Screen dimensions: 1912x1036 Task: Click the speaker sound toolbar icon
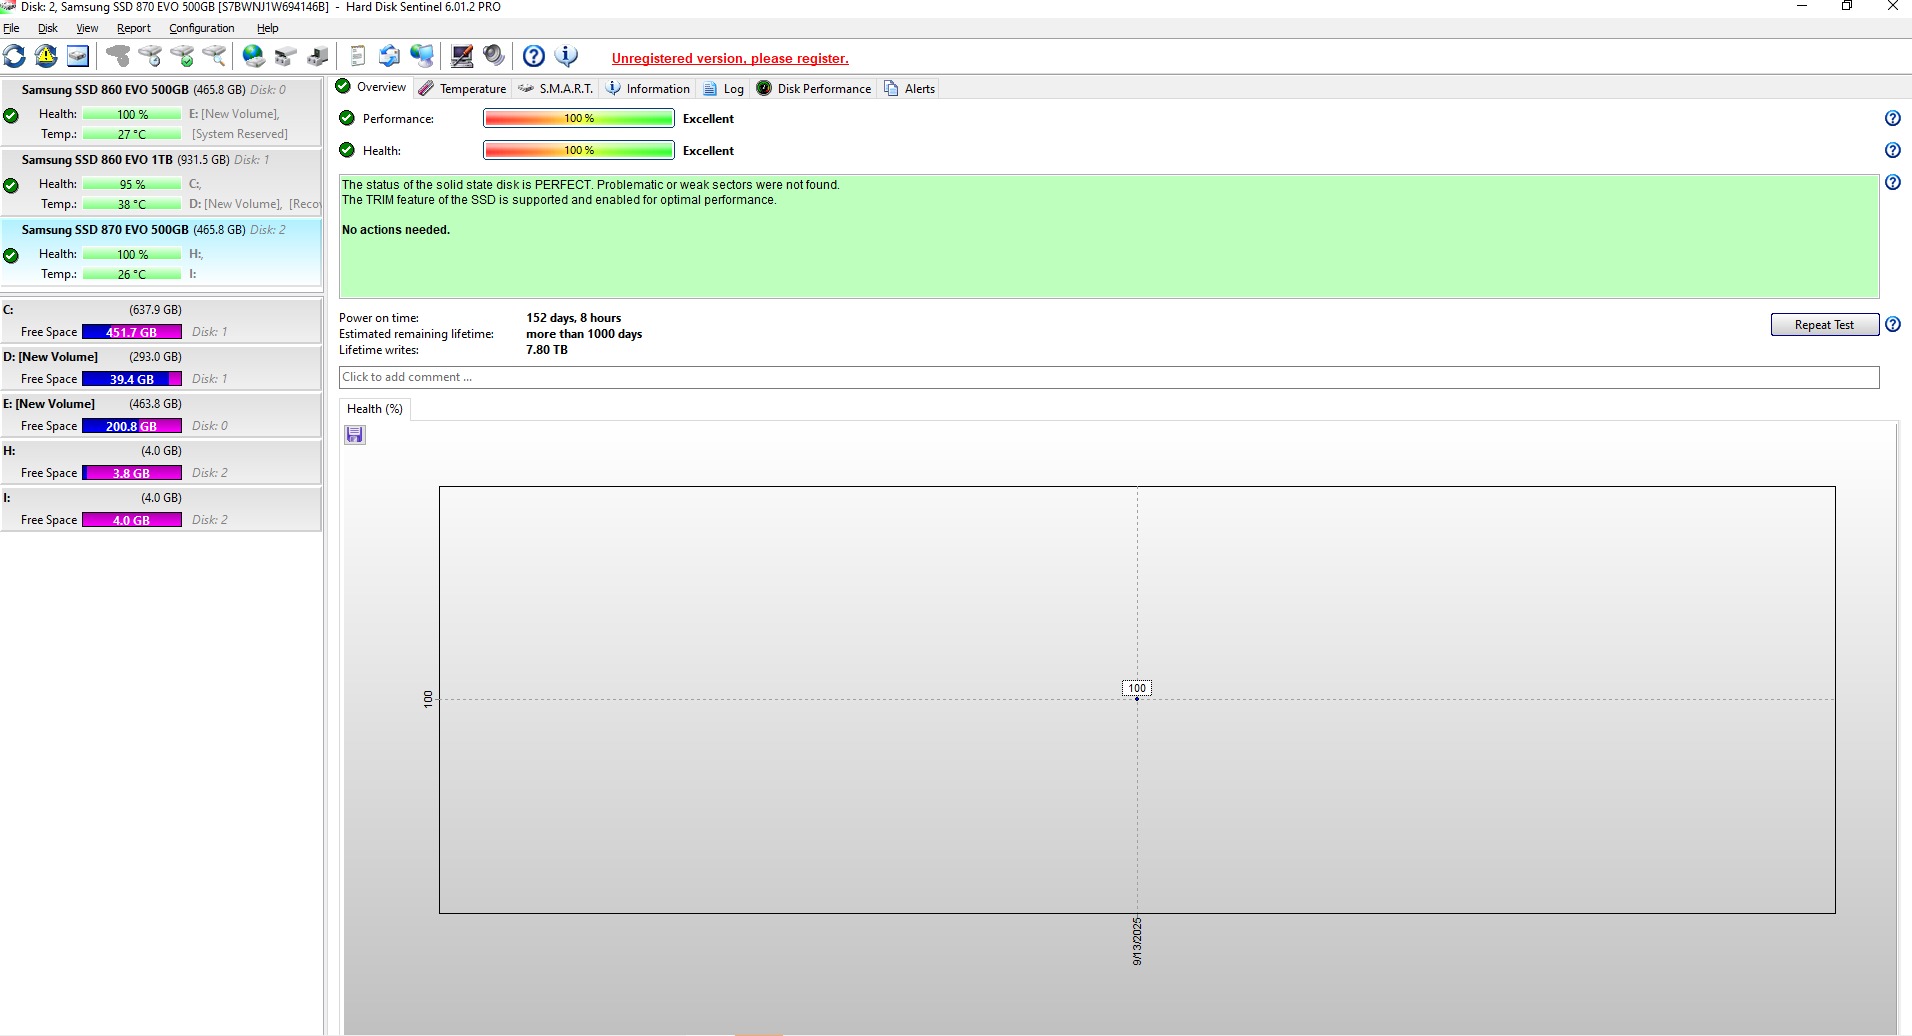494,56
